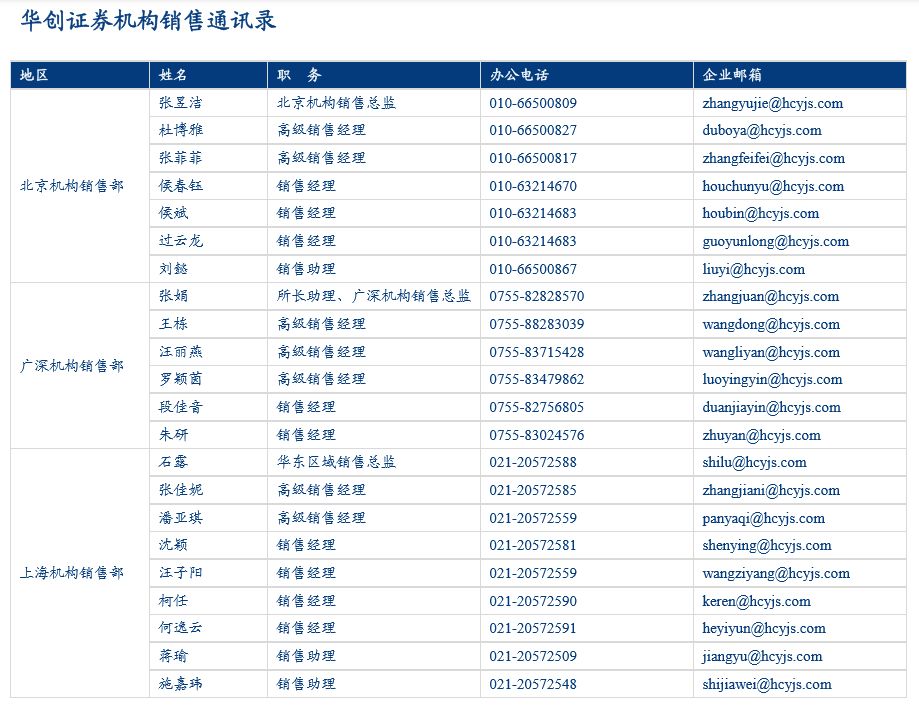The height and width of the screenshot is (709, 919).
Task: Open email liuyi@hcyjs.com
Action: point(753,270)
